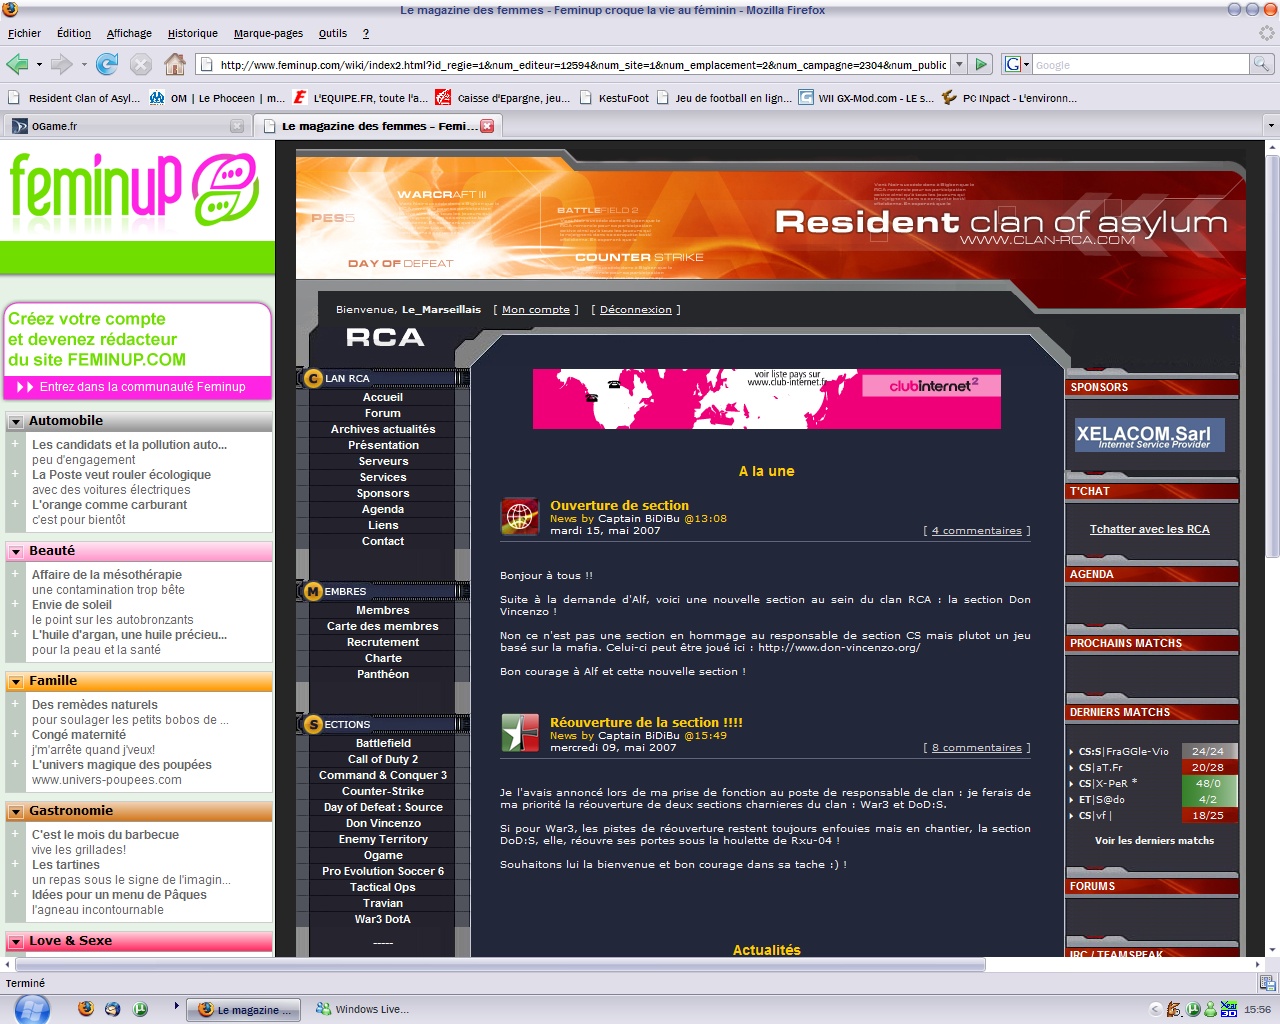This screenshot has width=1280, height=1024.
Task: Open the search engine selector dropdown
Action: point(1016,65)
